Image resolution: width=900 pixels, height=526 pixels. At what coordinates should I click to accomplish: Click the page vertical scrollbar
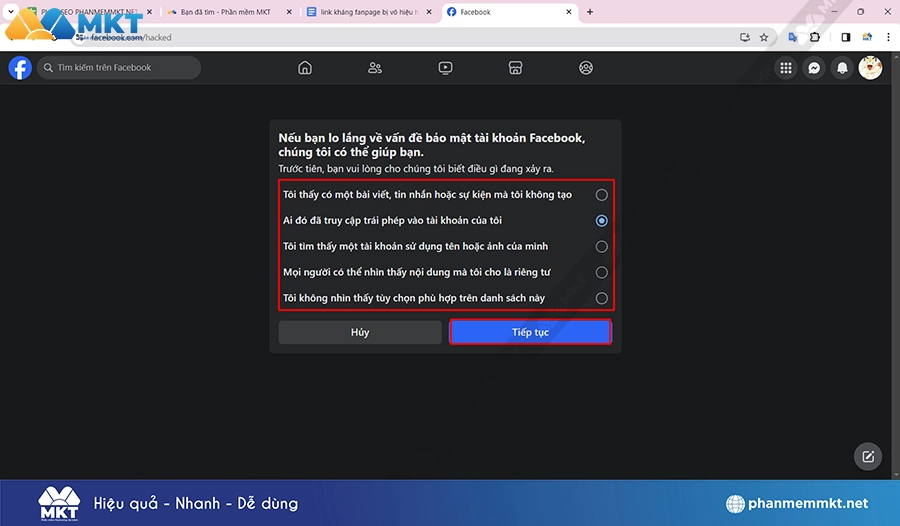[896, 265]
